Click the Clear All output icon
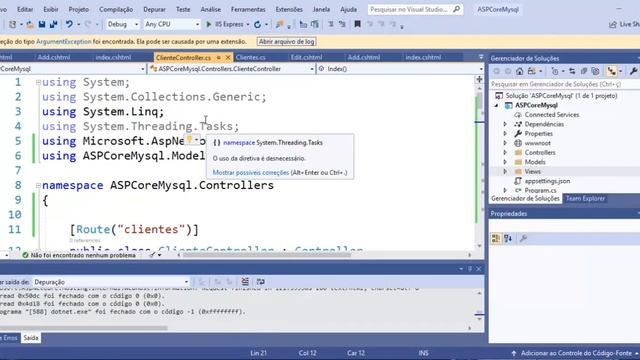The width and height of the screenshot is (640, 360). [245, 282]
